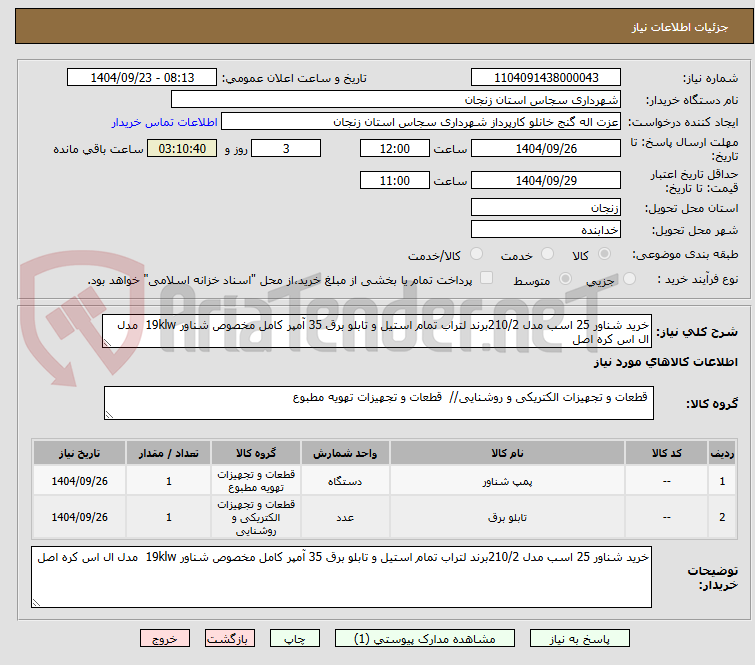Click the گروه کالا textarea
This screenshot has height=665, width=755.
point(379,403)
